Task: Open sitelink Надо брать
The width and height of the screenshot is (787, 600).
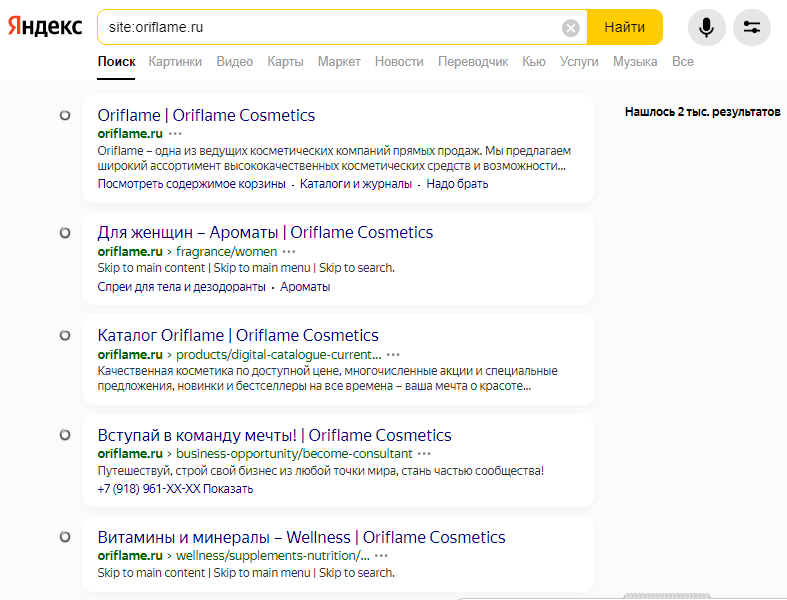Action: pos(457,184)
